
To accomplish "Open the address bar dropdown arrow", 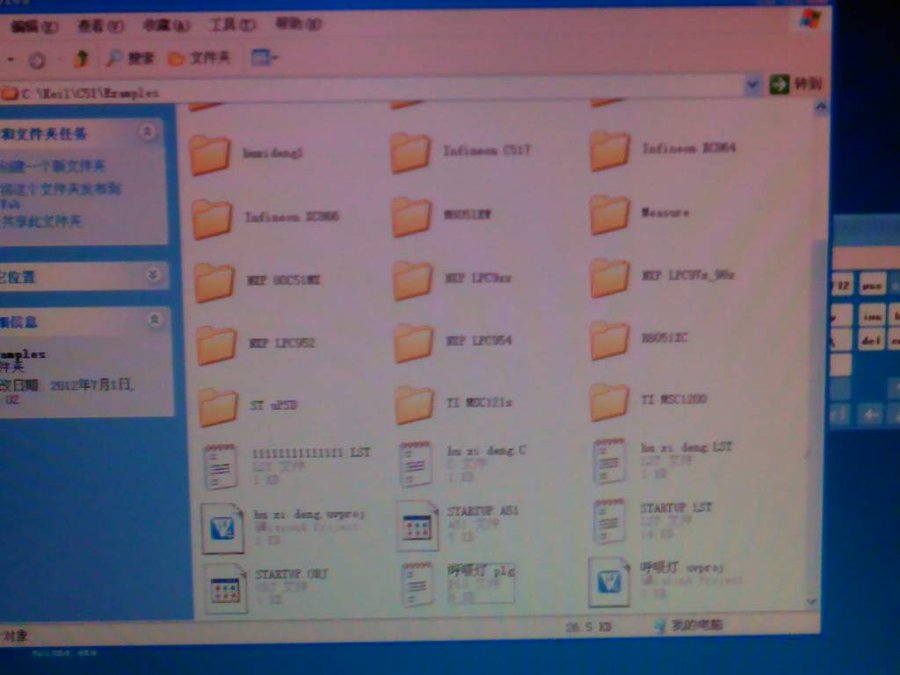I will click(x=752, y=86).
